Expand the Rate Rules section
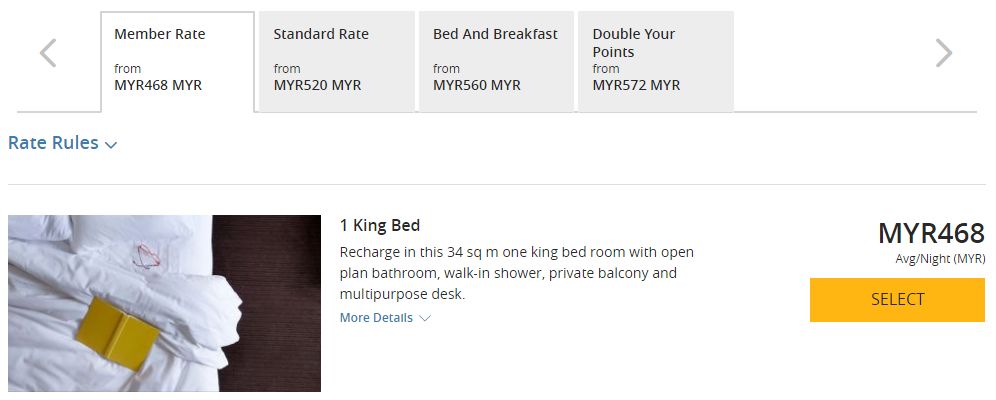Screen dimensions: 996x400 pos(53,143)
